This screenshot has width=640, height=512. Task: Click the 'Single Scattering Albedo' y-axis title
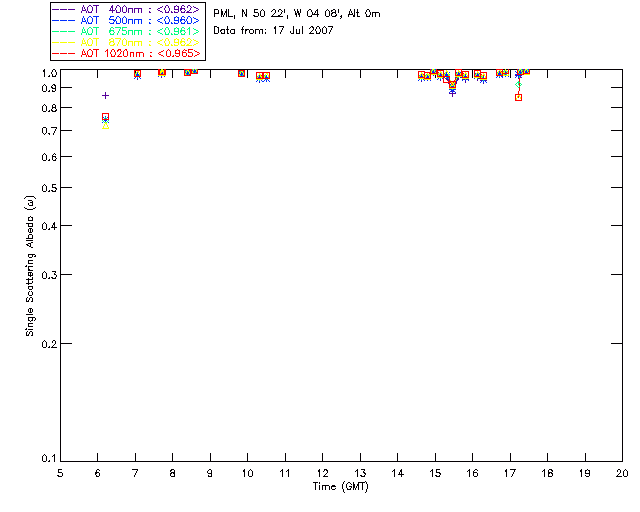pos(30,266)
